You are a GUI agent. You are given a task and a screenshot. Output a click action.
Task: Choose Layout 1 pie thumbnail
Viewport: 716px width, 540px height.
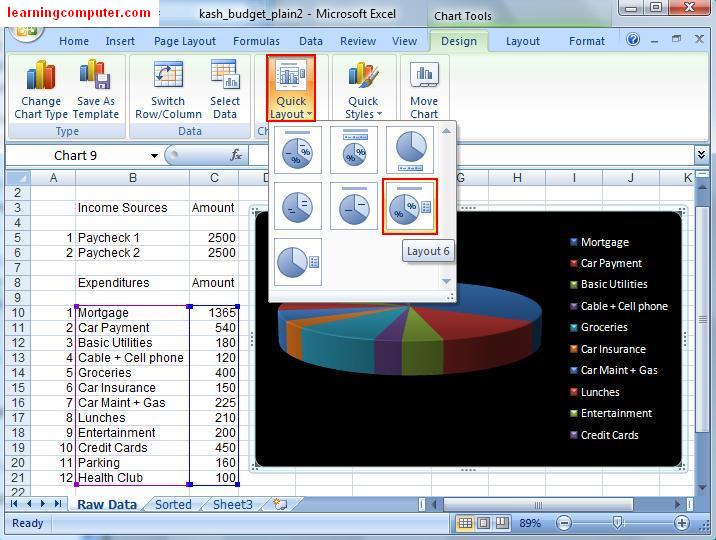[x=298, y=150]
